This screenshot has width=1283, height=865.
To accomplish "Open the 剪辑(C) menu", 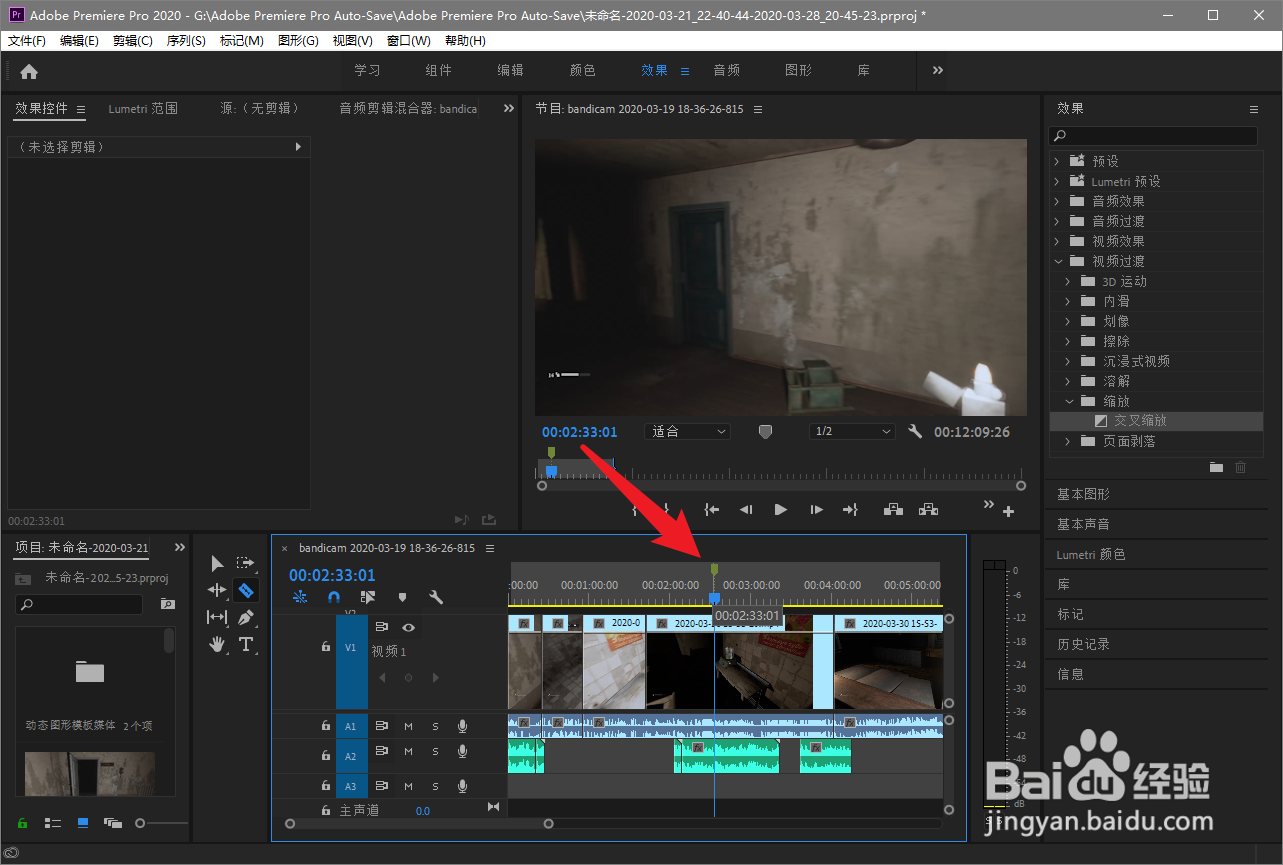I will point(133,41).
